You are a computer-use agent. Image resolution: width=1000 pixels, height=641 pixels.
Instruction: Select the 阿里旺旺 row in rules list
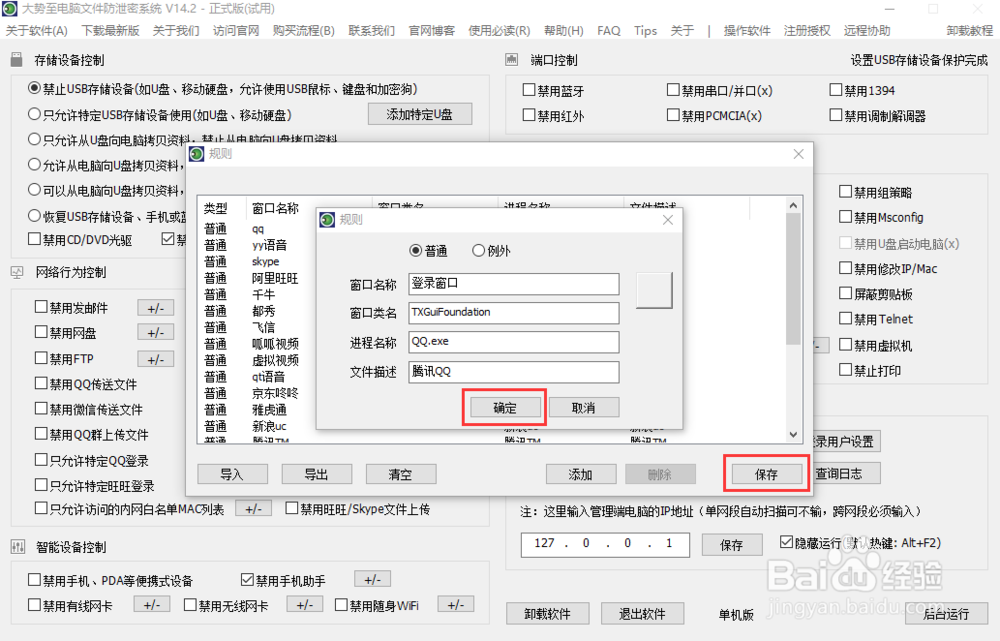click(x=275, y=278)
